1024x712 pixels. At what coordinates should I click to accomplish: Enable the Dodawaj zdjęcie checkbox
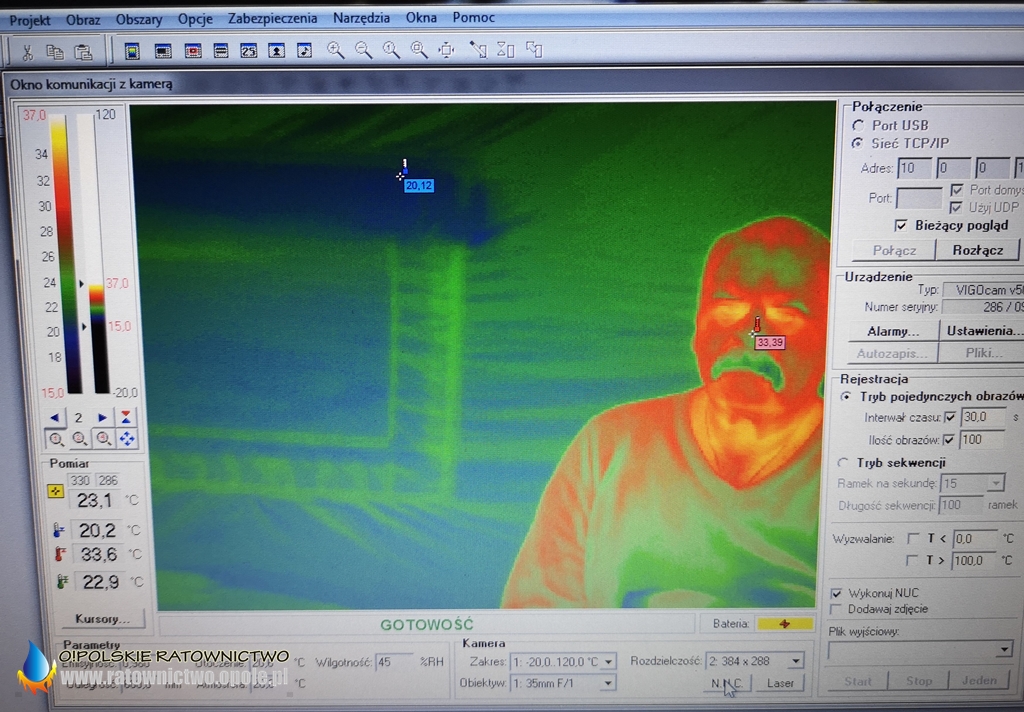836,609
